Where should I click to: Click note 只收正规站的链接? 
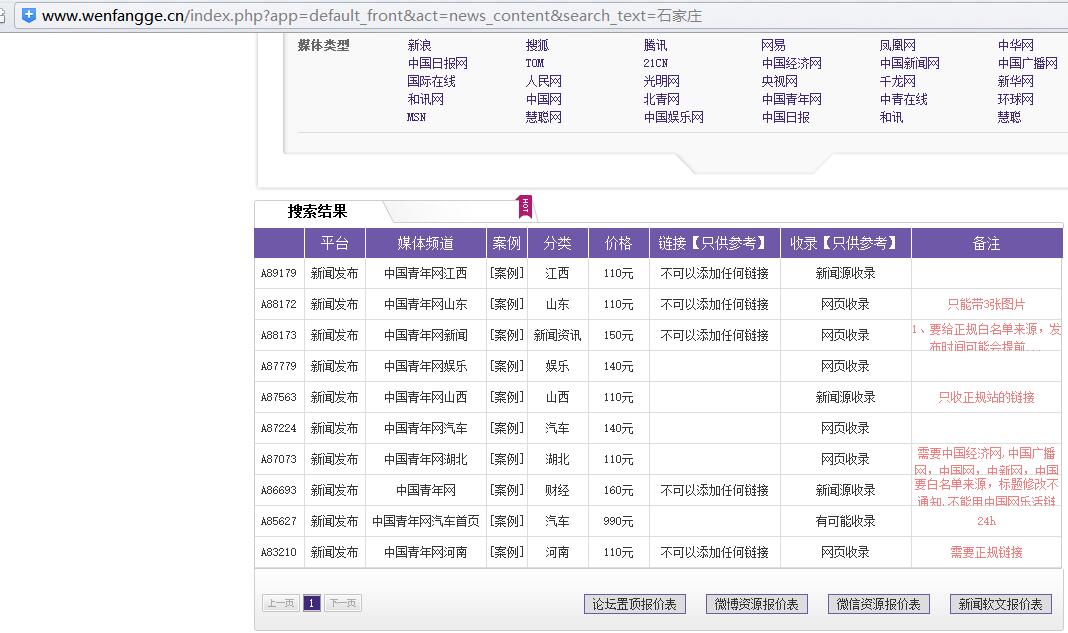986,397
